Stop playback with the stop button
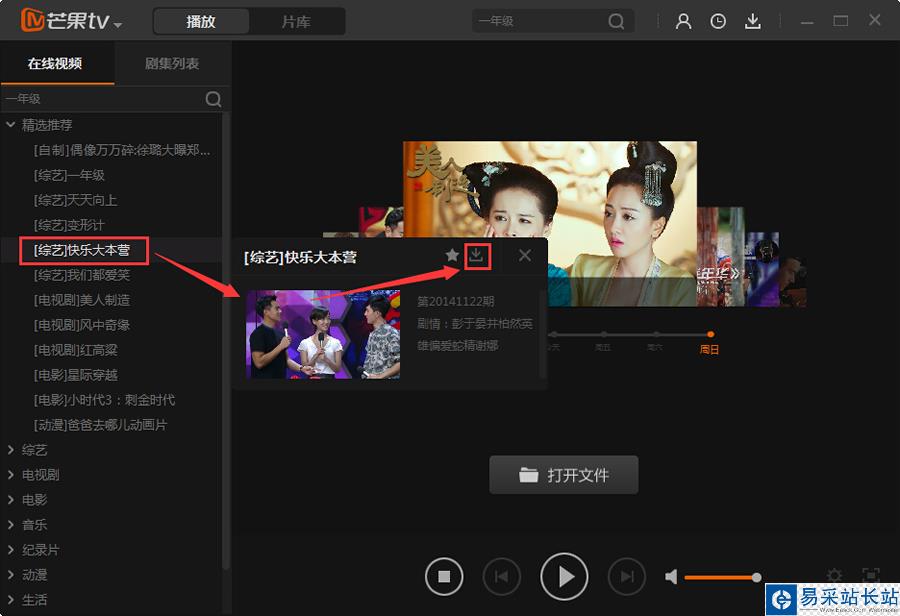Image resolution: width=900 pixels, height=616 pixels. 444,576
